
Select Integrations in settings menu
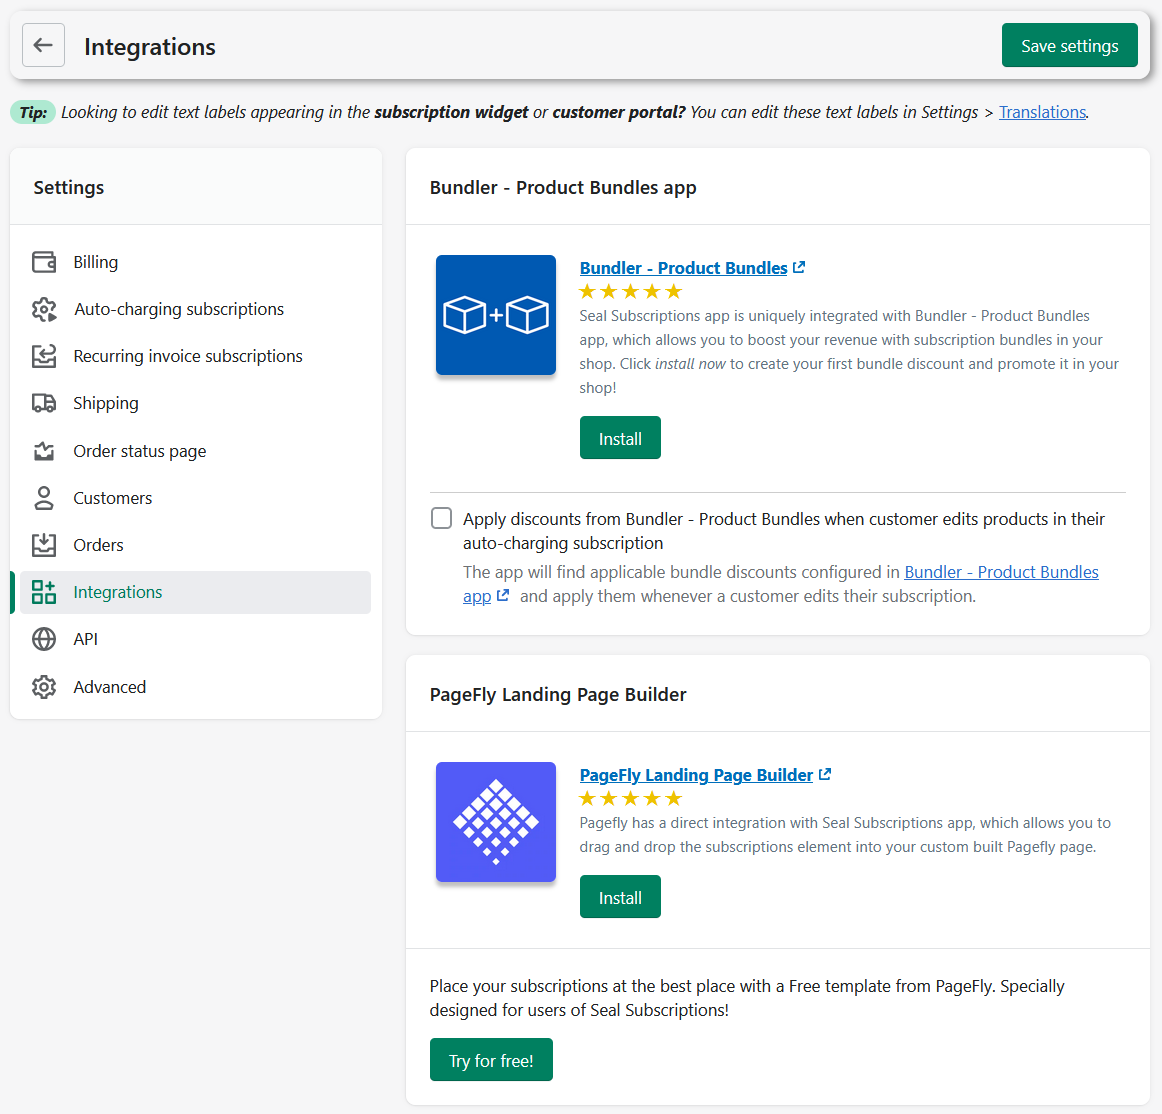click(x=196, y=592)
